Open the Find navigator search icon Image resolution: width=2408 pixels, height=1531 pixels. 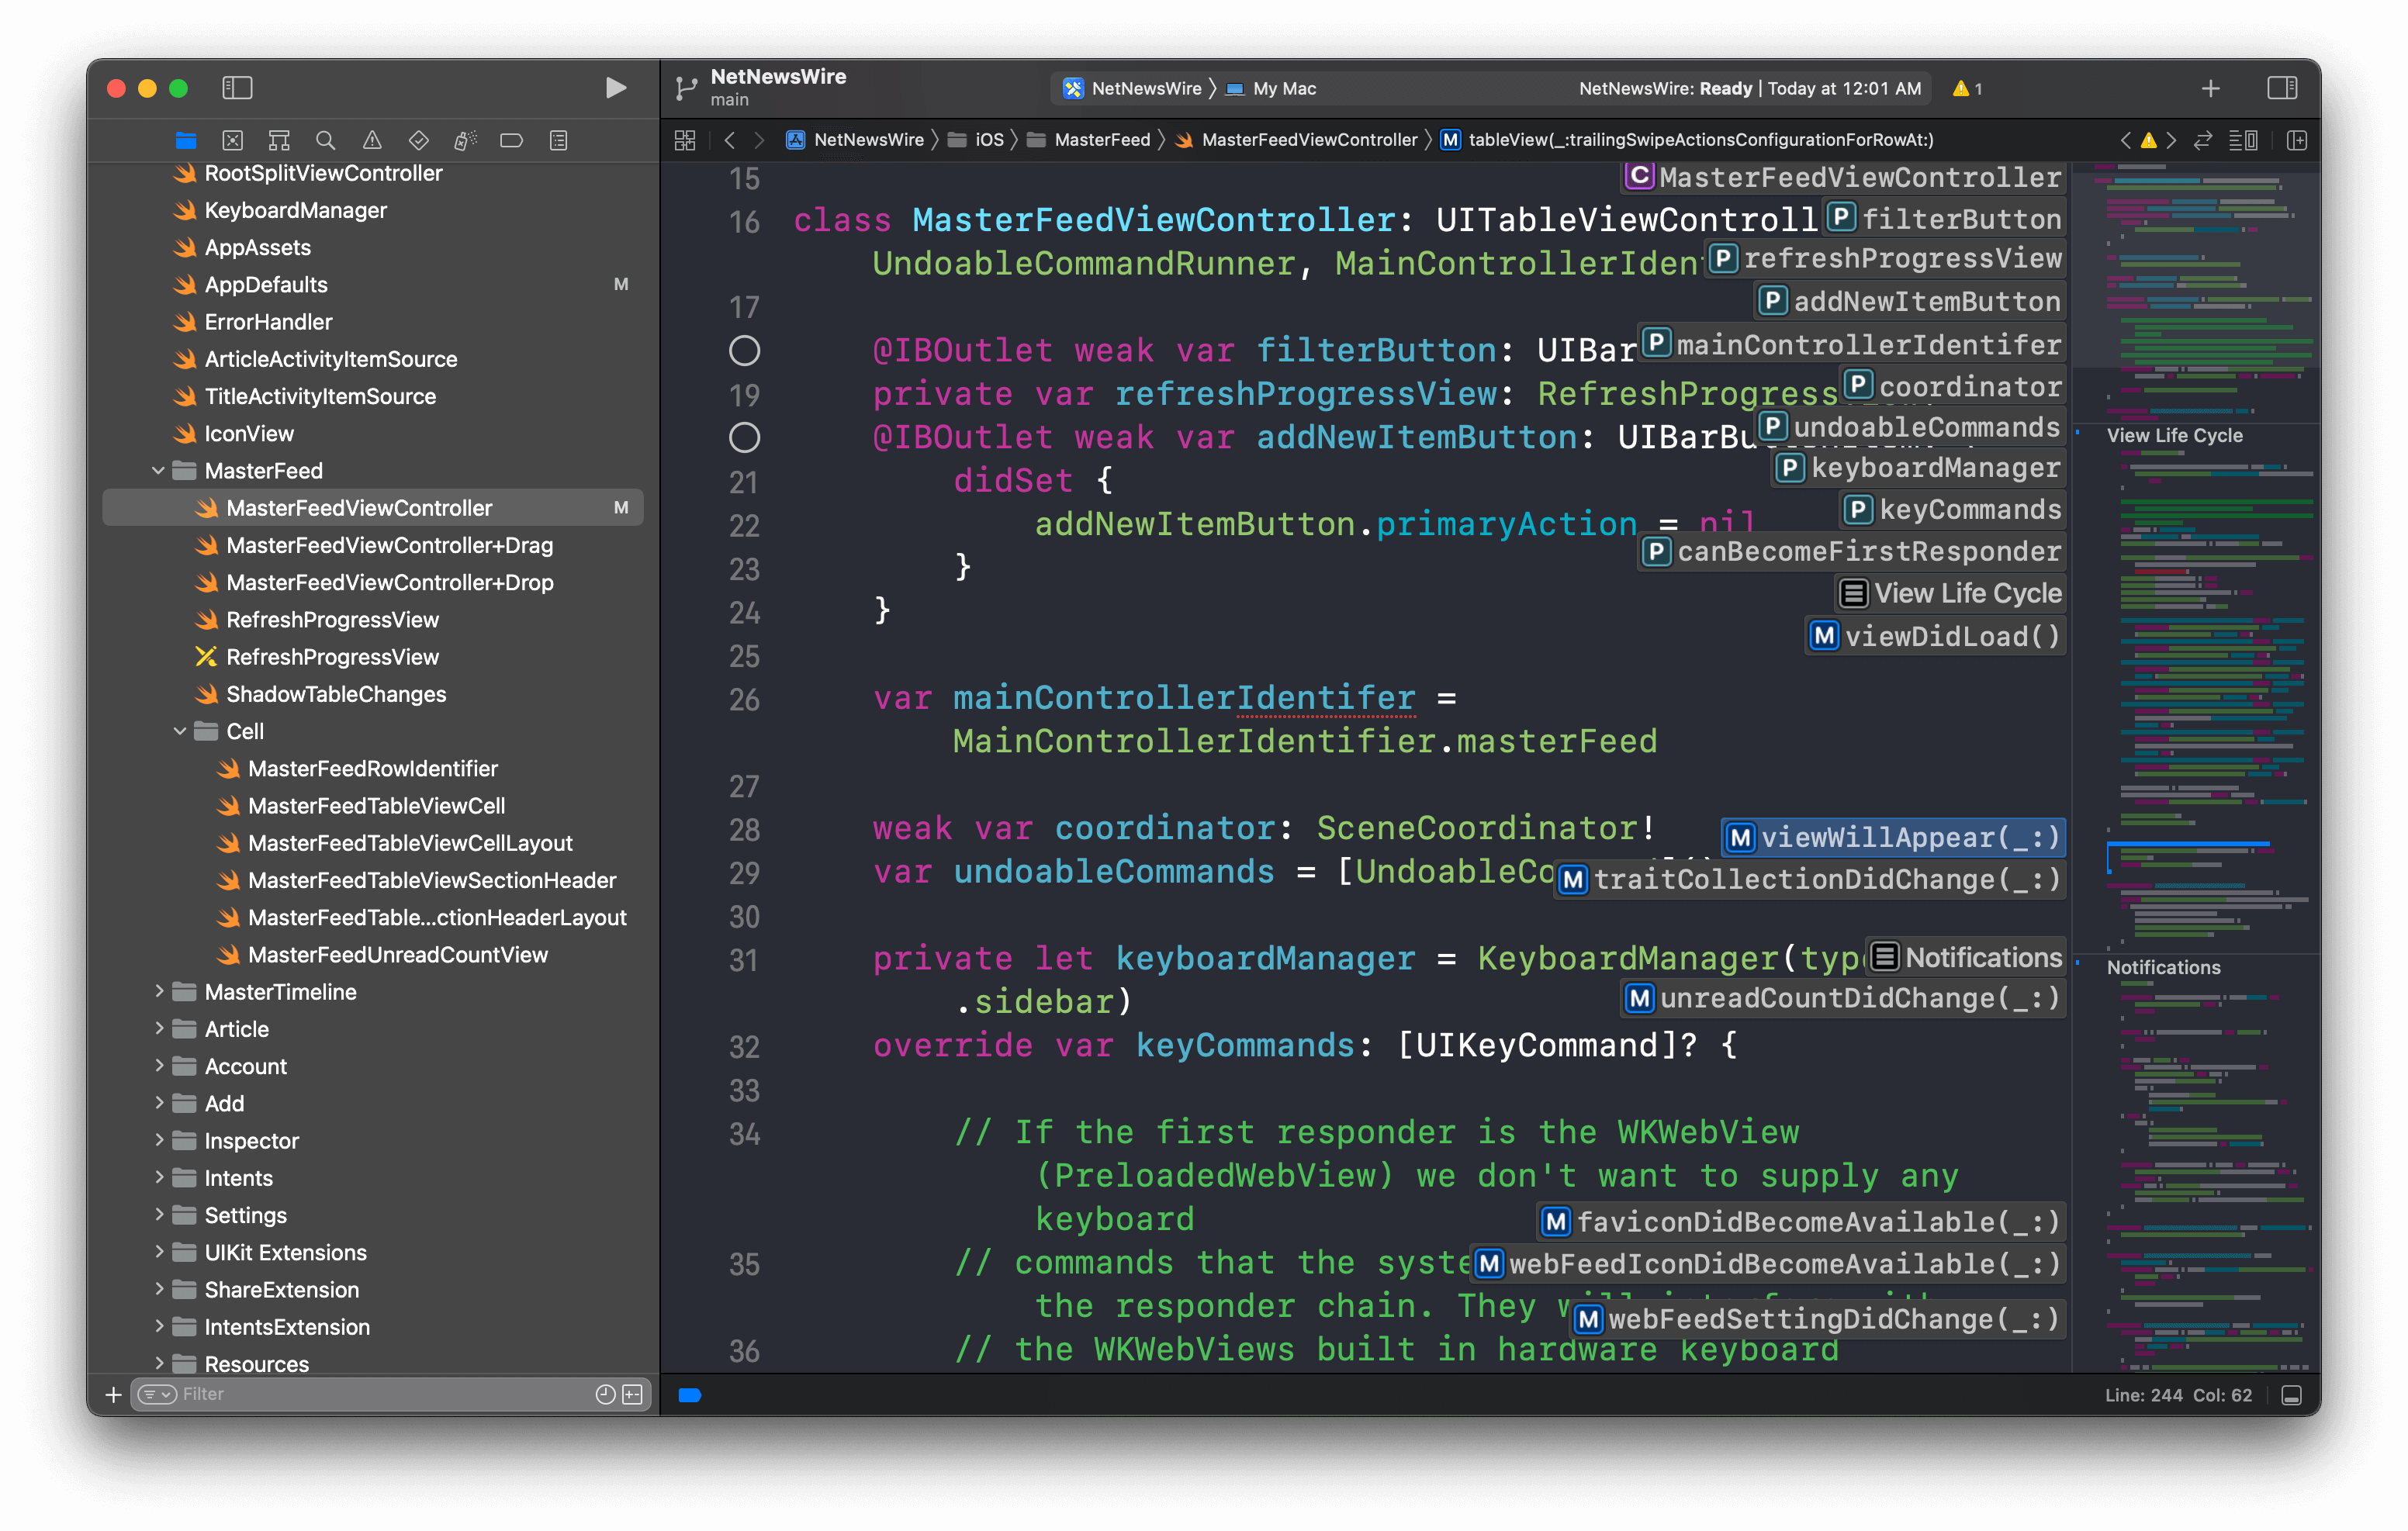pyautogui.click(x=325, y=140)
